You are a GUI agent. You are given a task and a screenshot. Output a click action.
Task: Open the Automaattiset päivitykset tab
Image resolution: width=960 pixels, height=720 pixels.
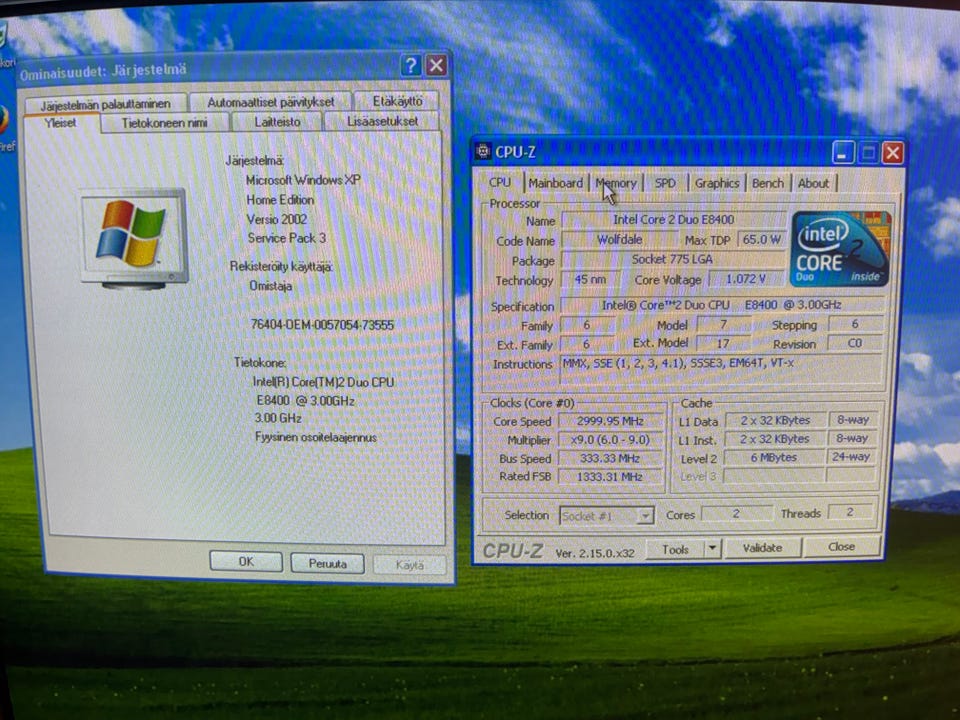[271, 102]
